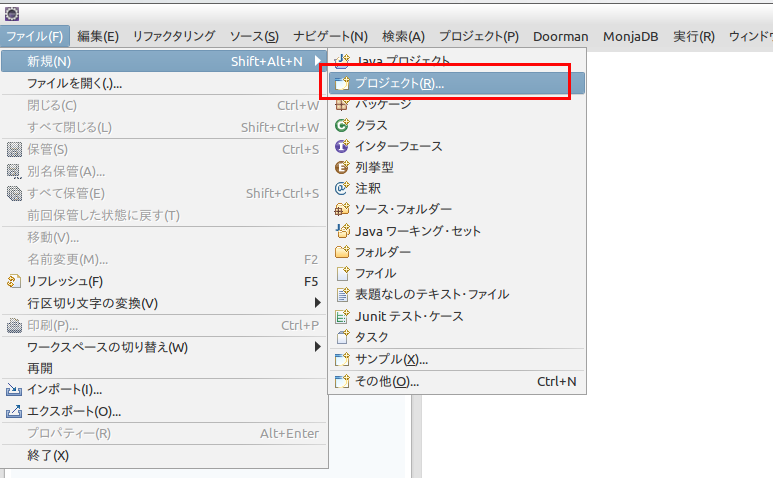The width and height of the screenshot is (773, 478).
Task: Open the Doorman menu
Action: pyautogui.click(x=561, y=36)
